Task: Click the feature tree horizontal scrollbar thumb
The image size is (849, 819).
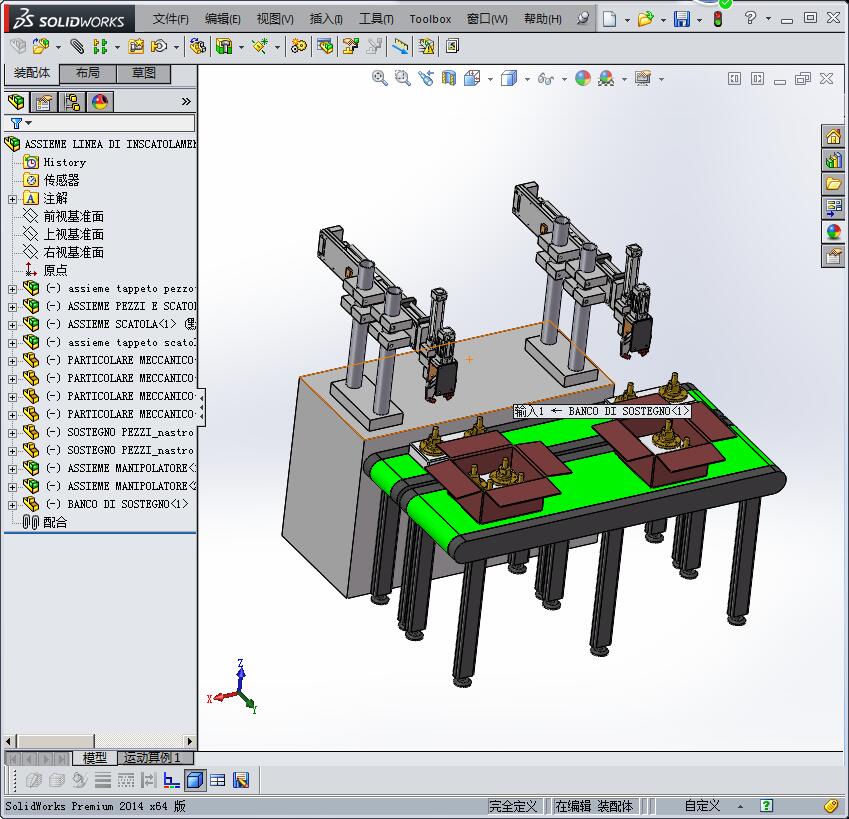Action: tap(56, 741)
